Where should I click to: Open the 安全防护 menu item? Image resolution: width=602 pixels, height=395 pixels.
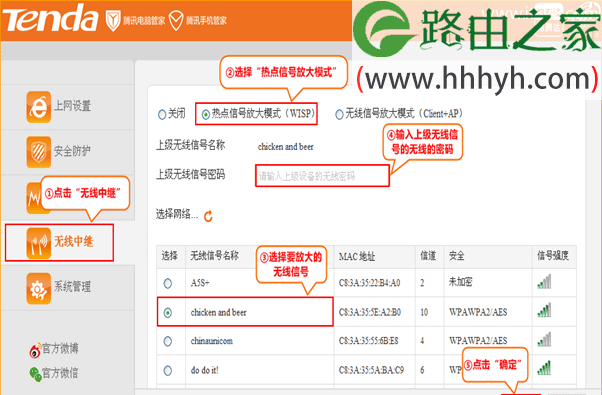(x=72, y=151)
